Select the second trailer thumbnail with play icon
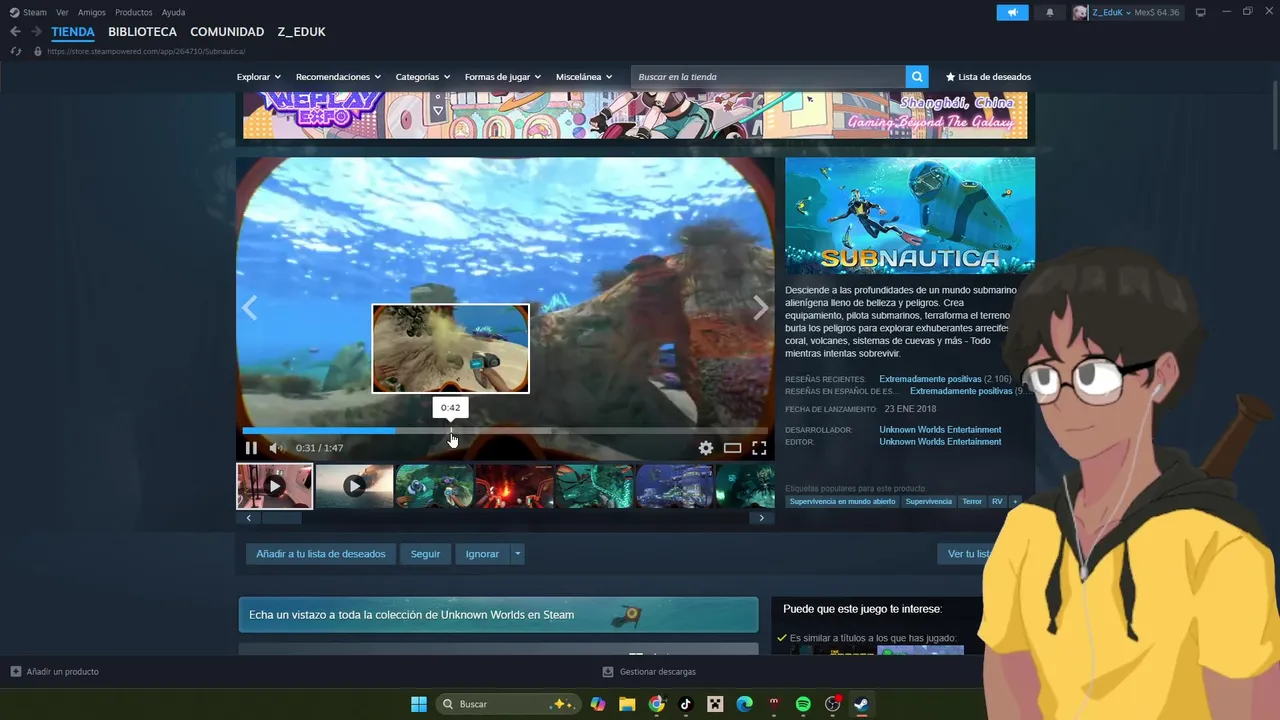The width and height of the screenshot is (1280, 720). point(354,486)
